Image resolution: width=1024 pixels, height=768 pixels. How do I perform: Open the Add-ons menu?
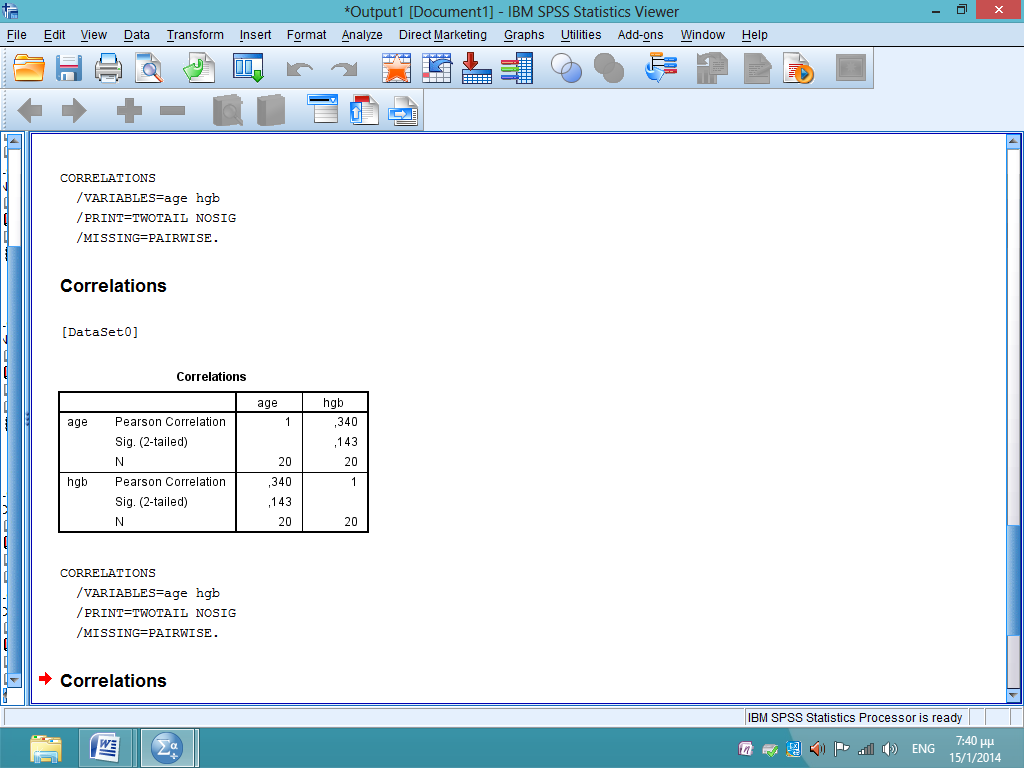click(640, 35)
